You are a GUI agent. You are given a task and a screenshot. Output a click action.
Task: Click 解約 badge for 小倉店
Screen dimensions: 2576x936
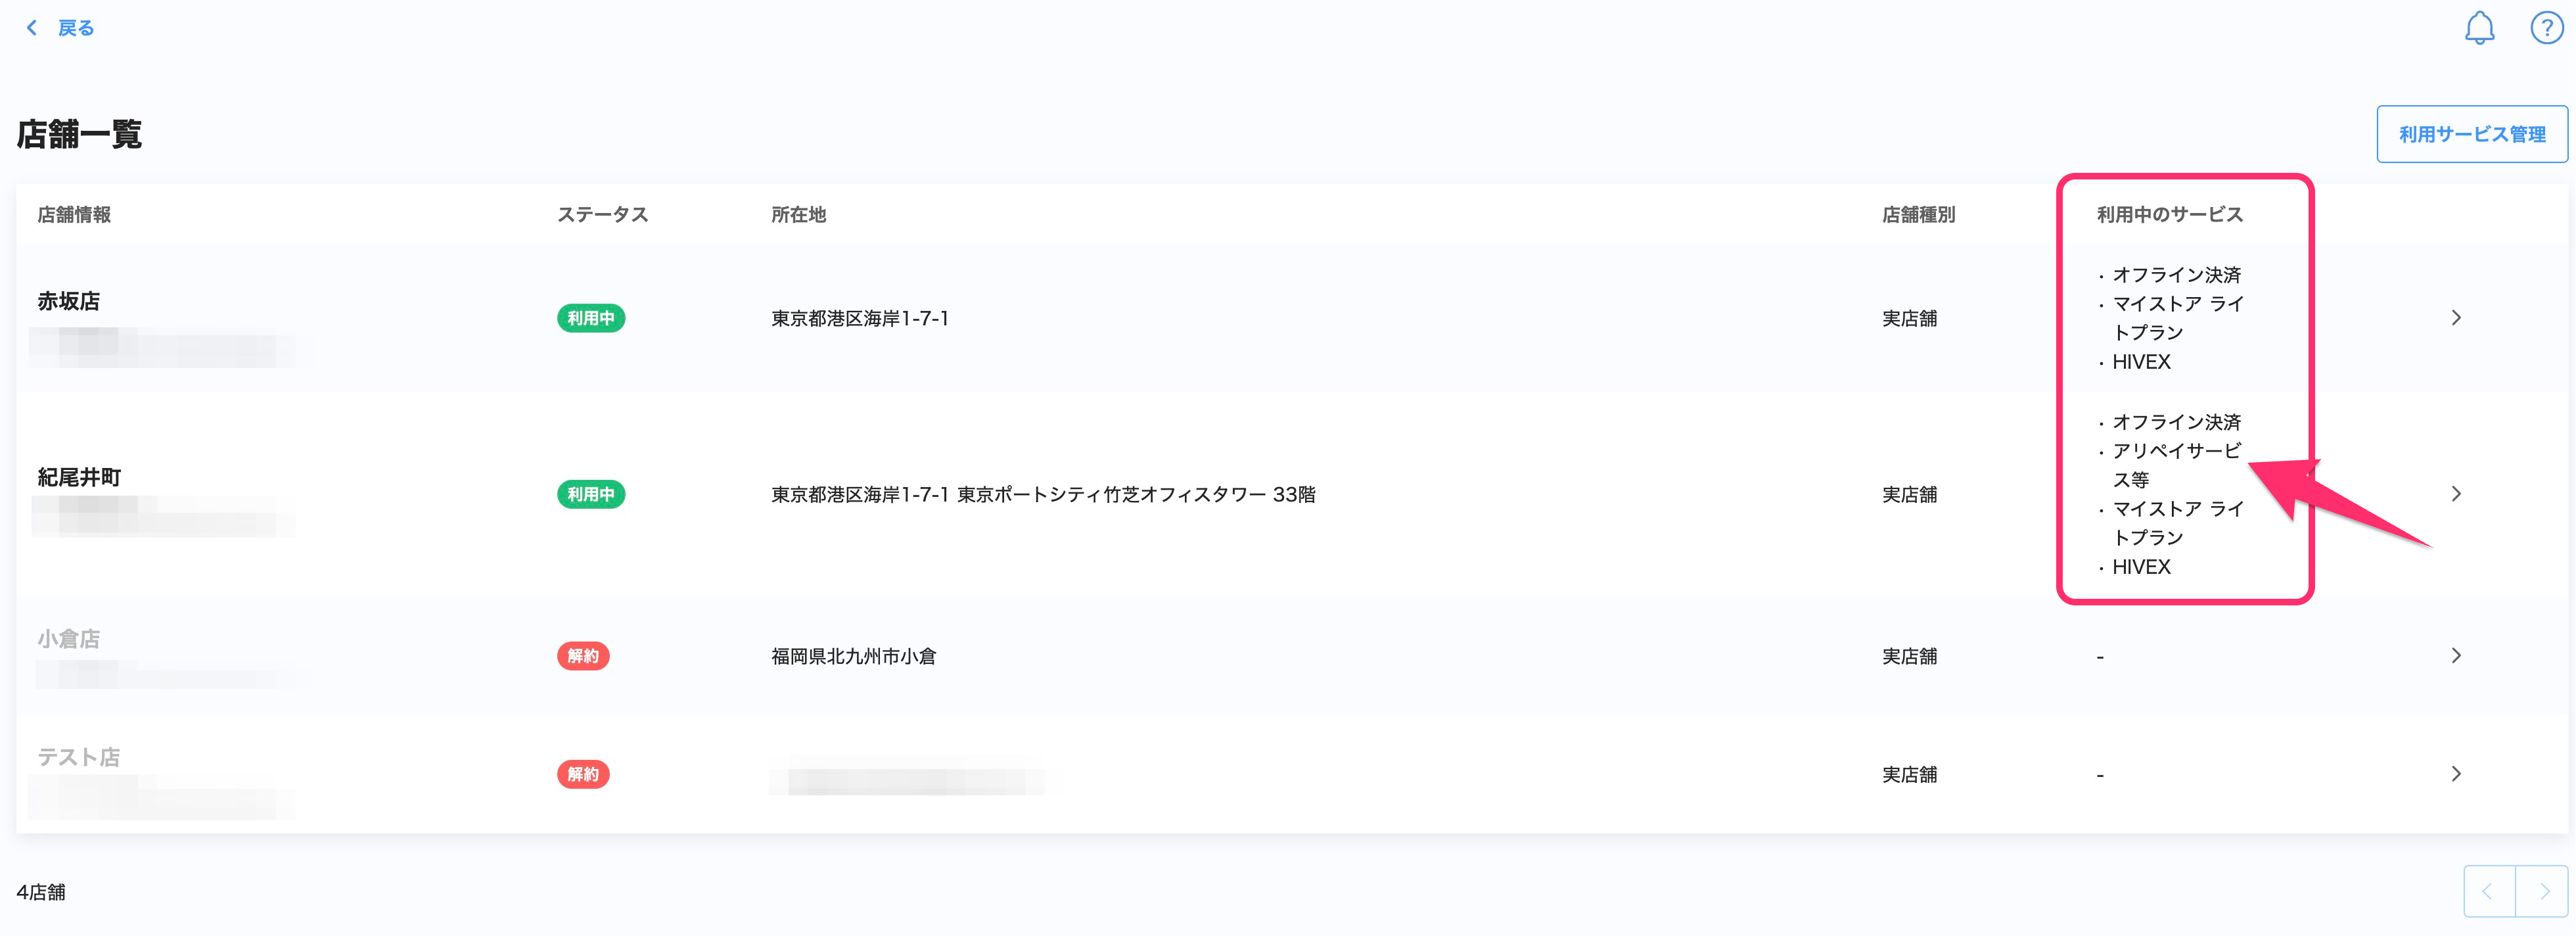583,656
